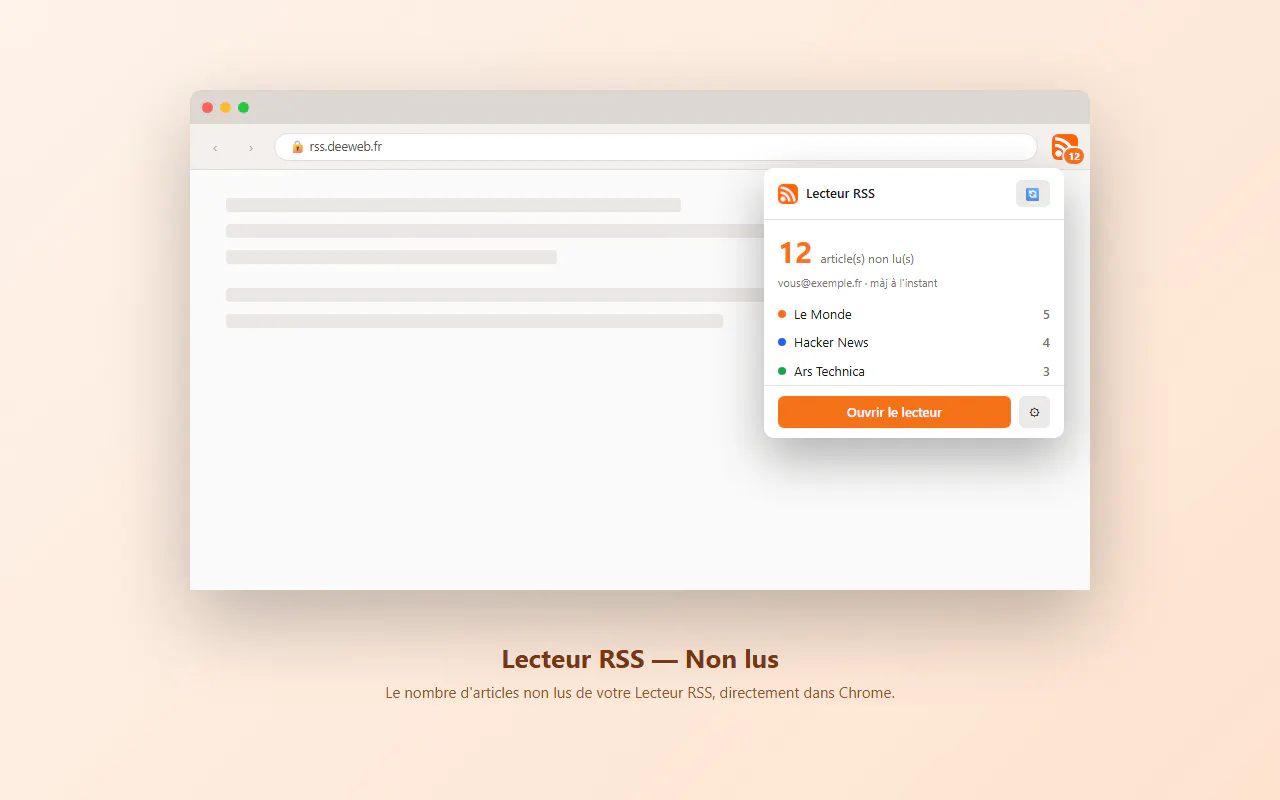This screenshot has width=1280, height=800.
Task: Refresh the feed count in the popup
Action: (x=1033, y=194)
